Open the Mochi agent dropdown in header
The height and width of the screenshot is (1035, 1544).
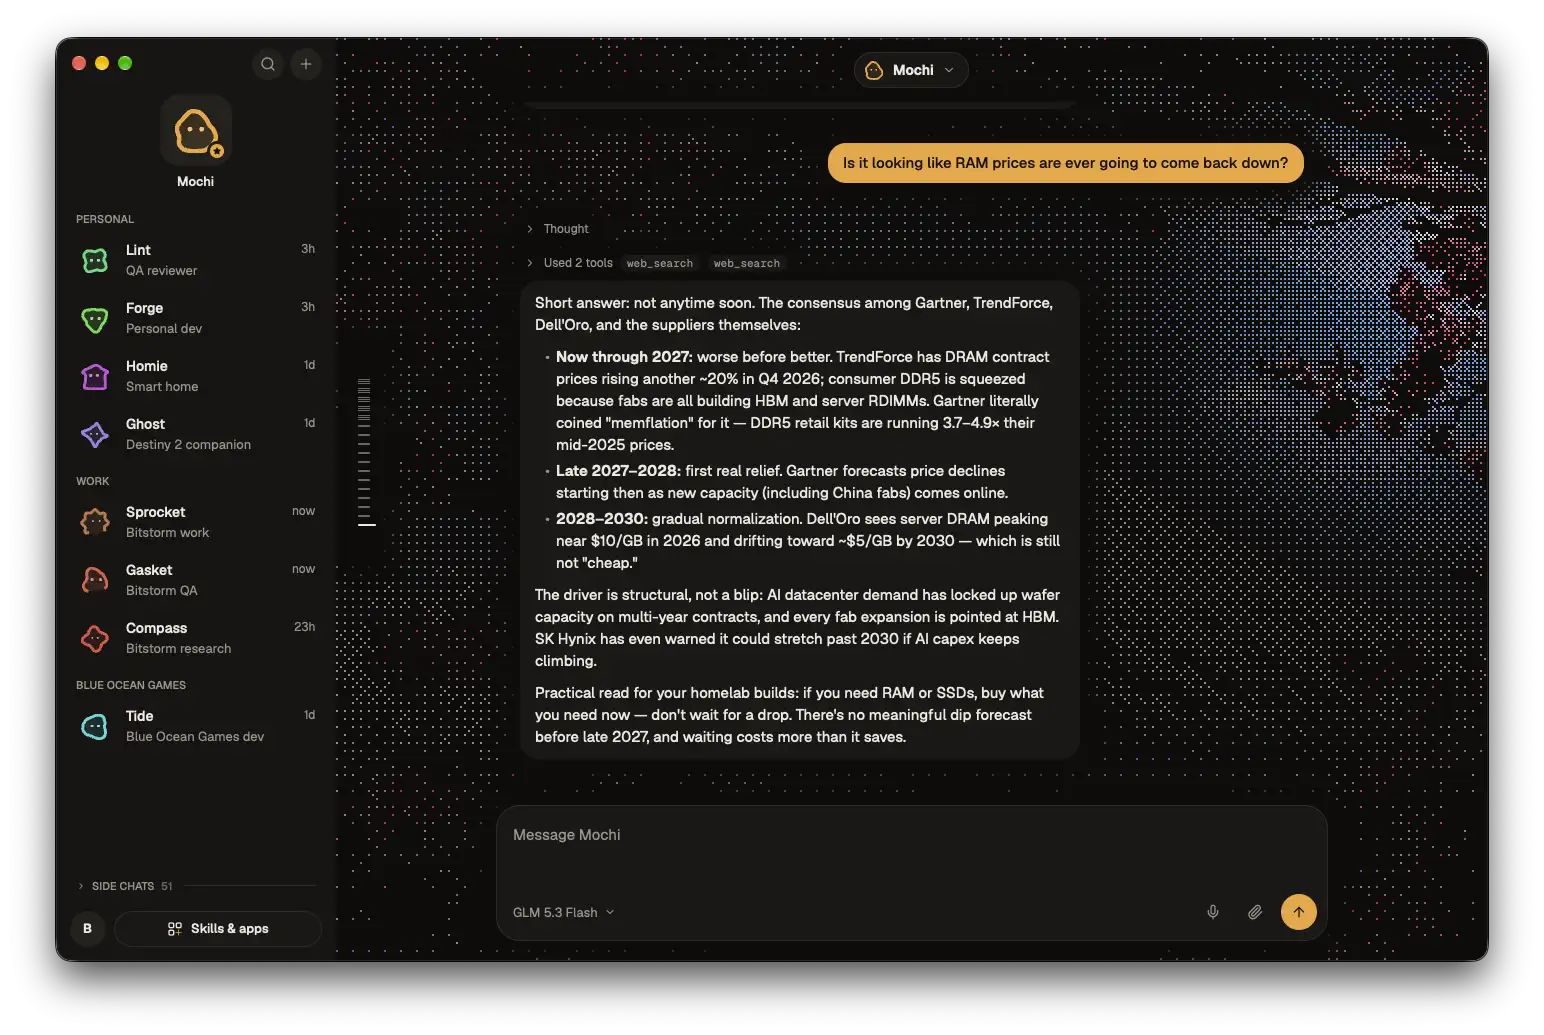[911, 70]
